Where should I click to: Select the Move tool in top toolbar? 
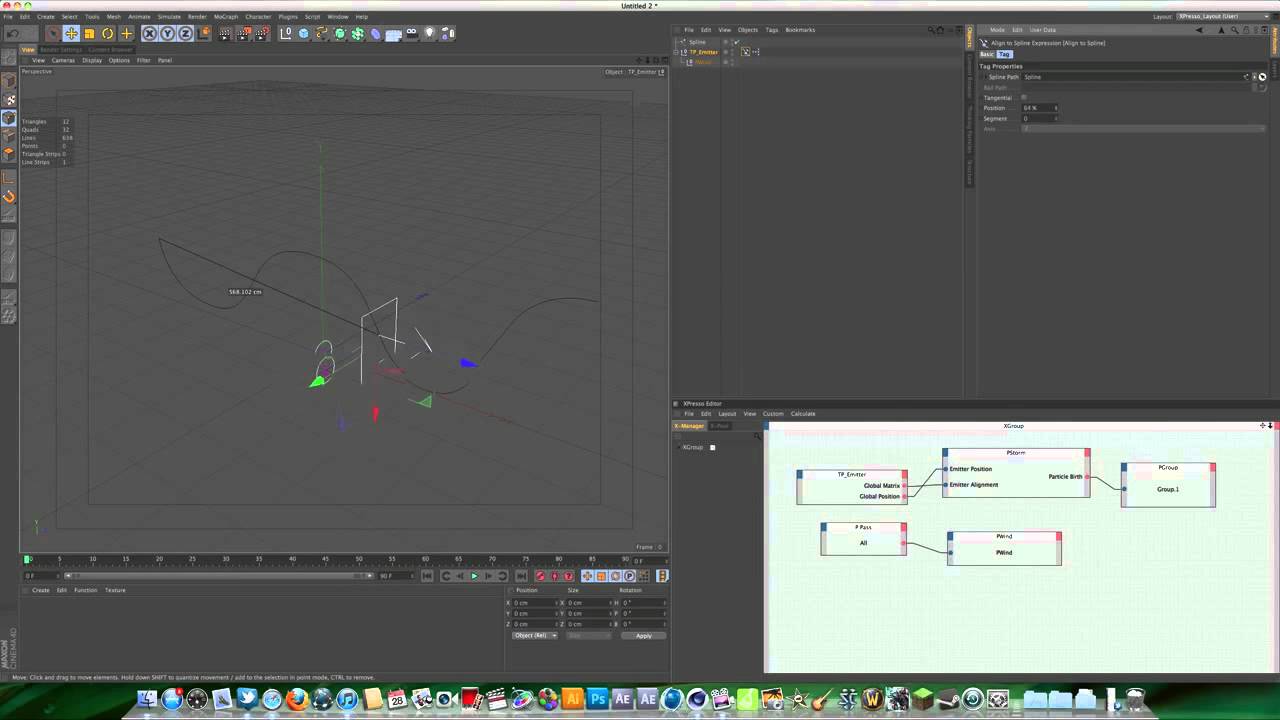coord(71,33)
